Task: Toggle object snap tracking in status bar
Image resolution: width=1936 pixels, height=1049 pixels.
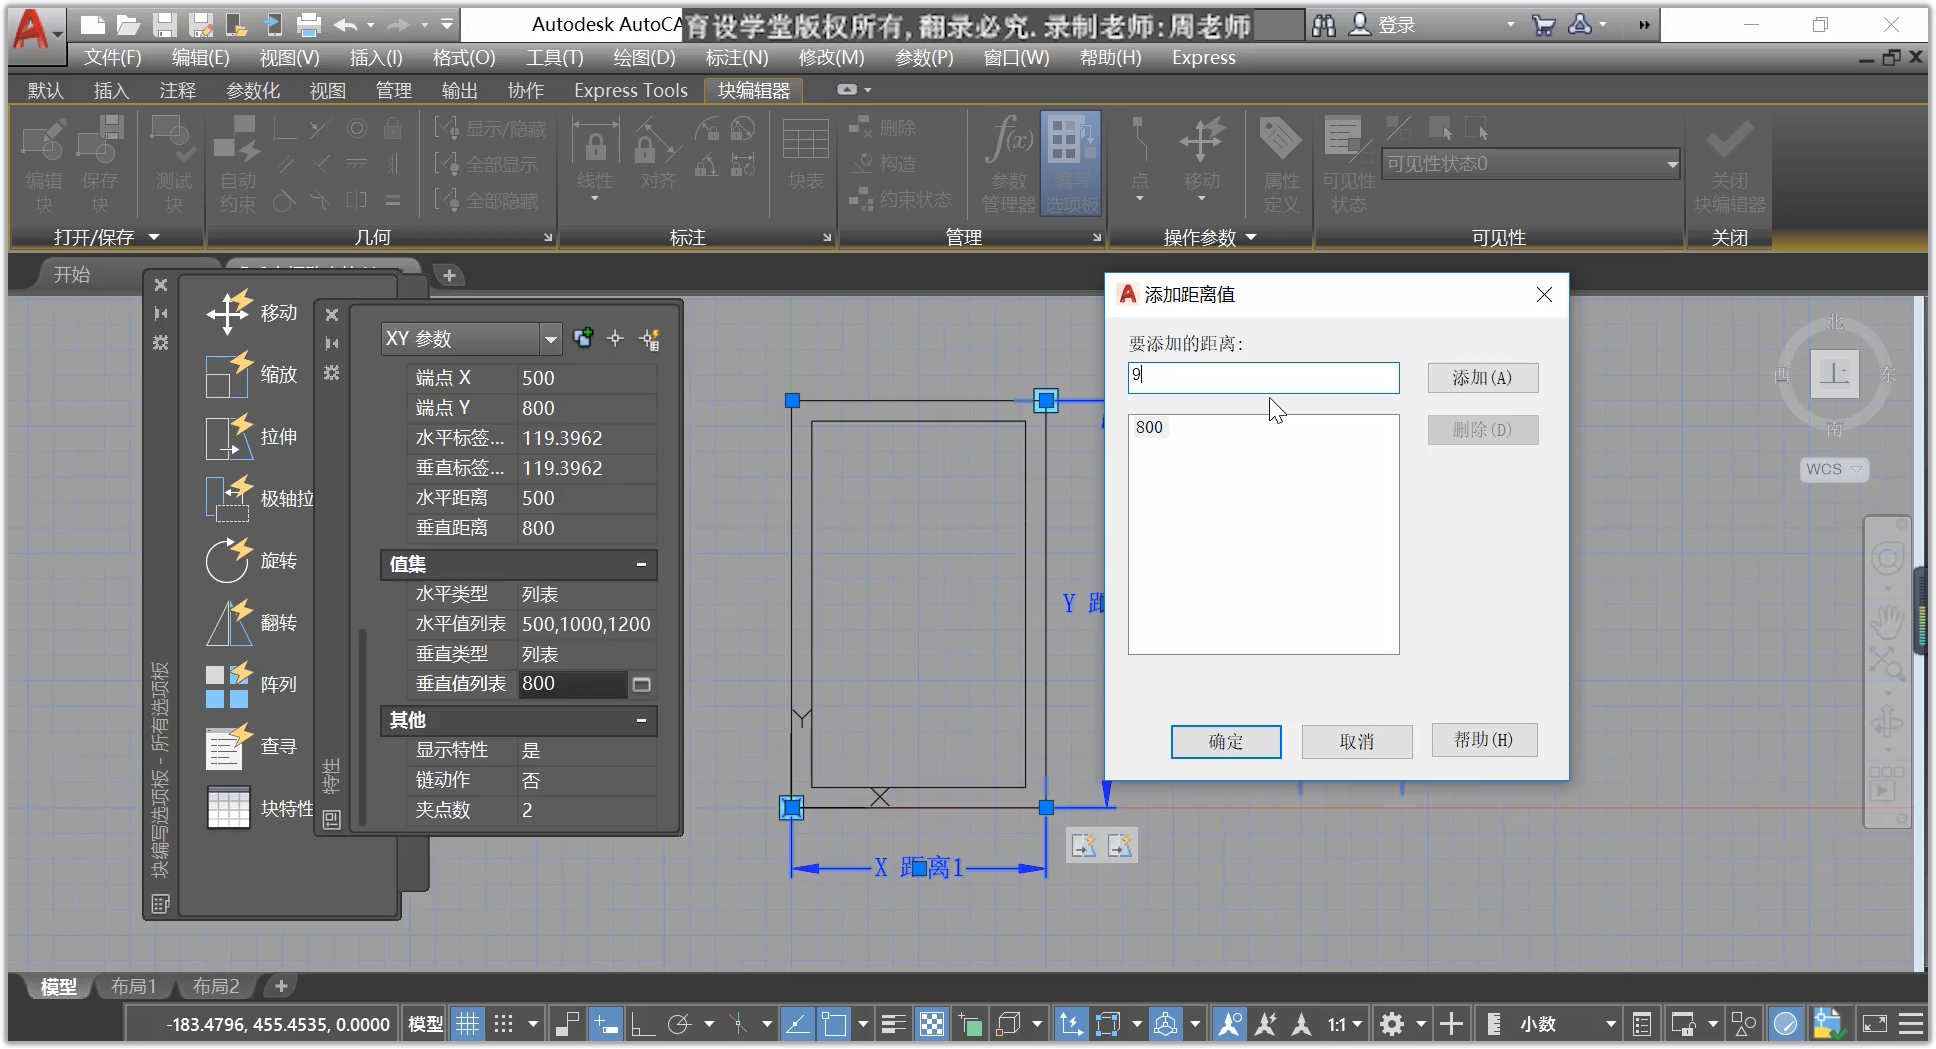Action: pyautogui.click(x=797, y=1024)
